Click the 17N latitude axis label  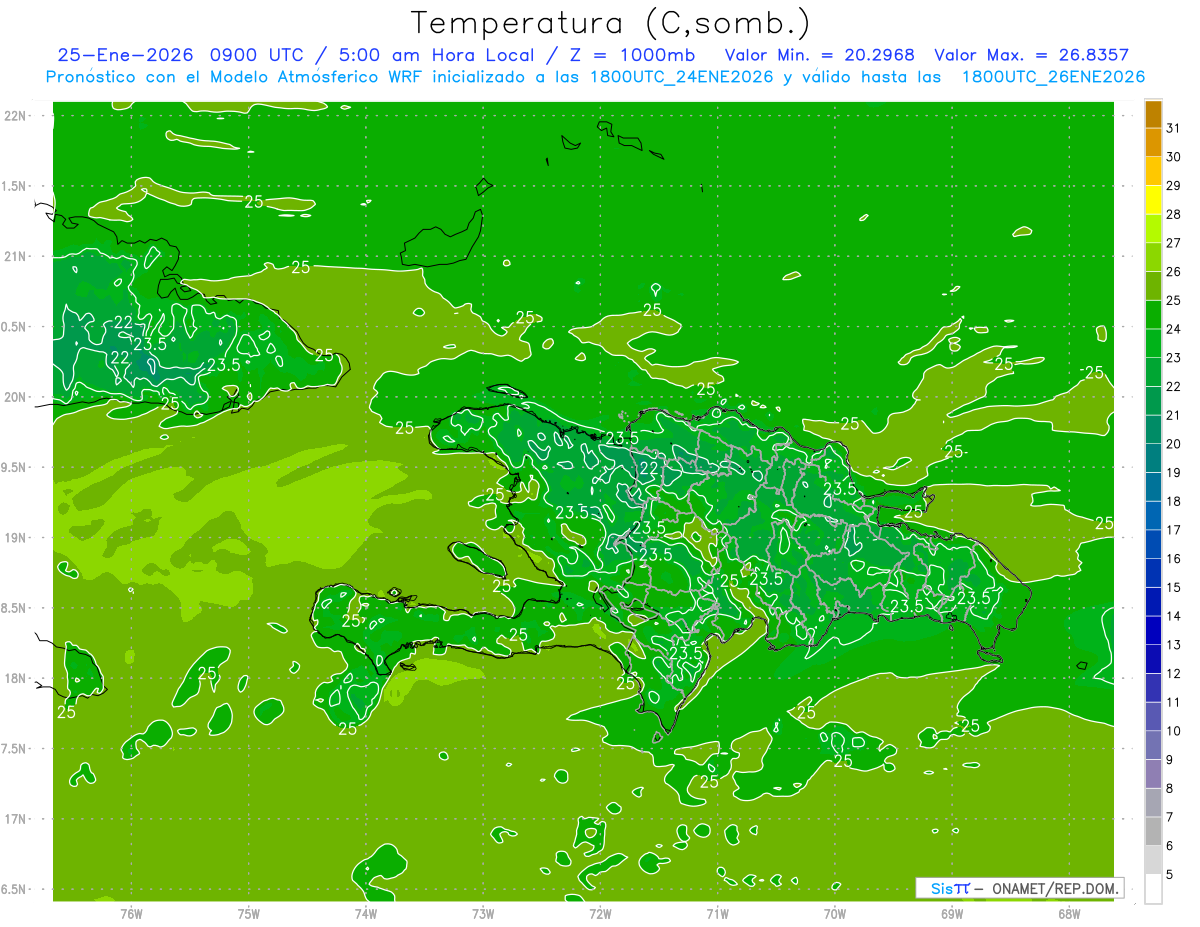pyautogui.click(x=17, y=820)
